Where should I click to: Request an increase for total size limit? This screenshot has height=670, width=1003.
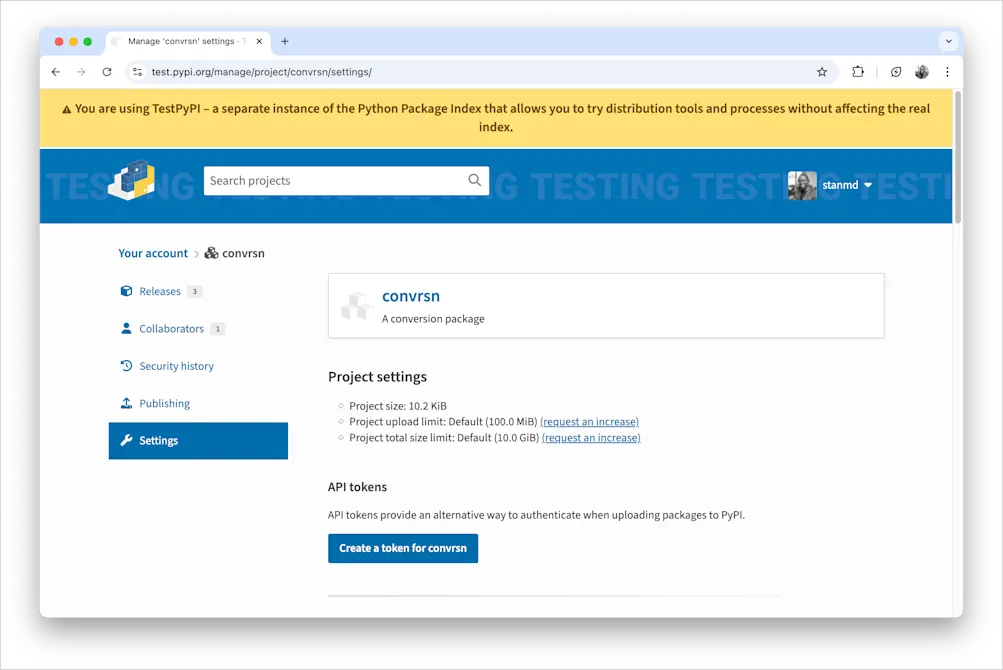(591, 438)
